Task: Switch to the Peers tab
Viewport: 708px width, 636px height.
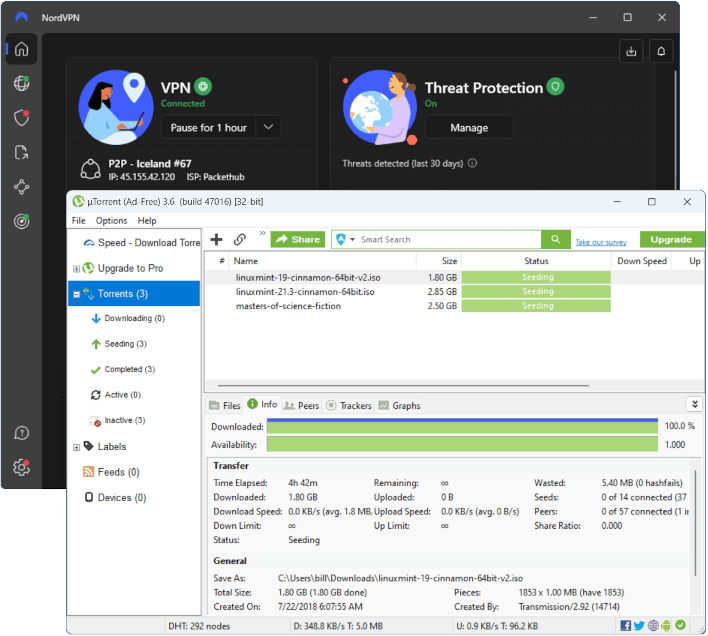Action: (301, 405)
